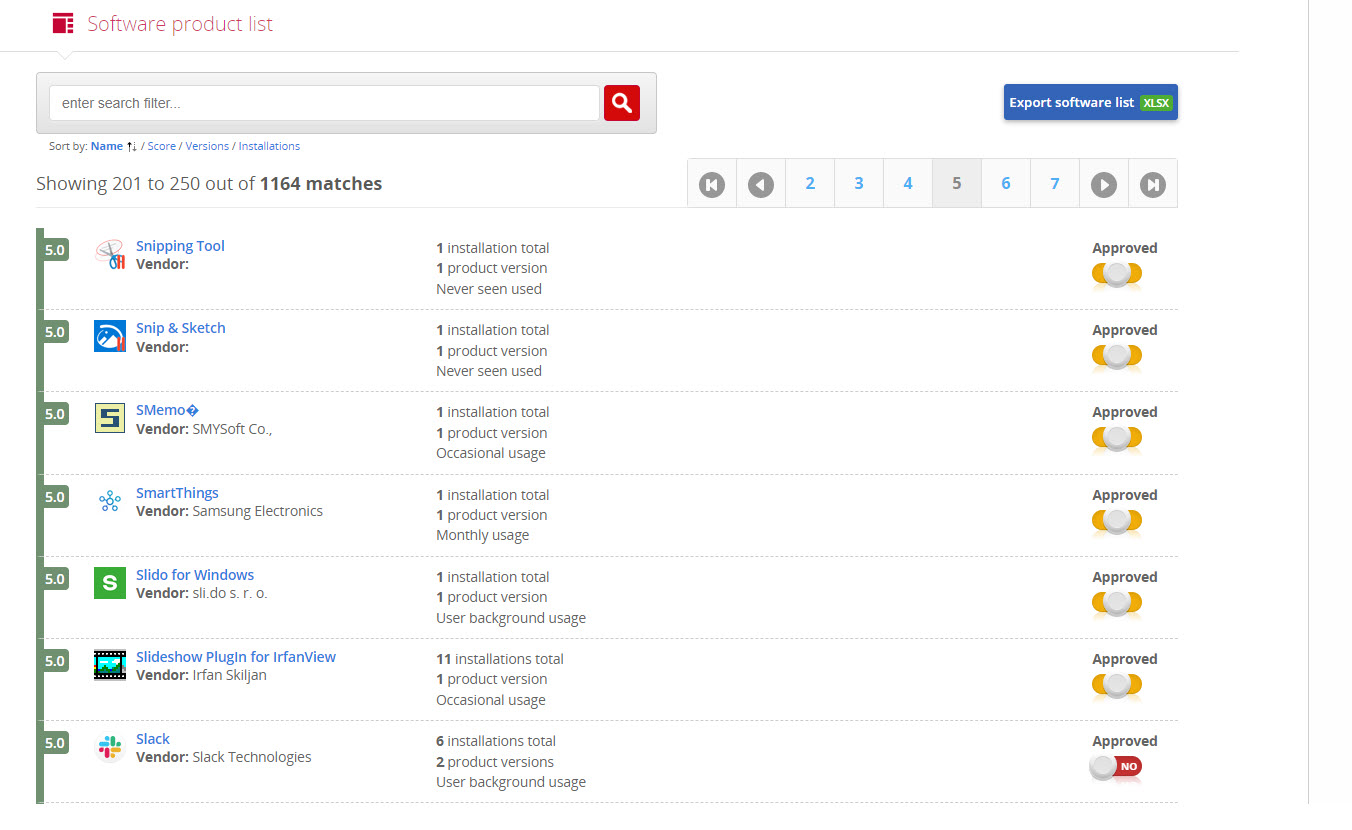Viewport: 1352px width, 830px height.
Task: Sort the list by Installations
Action: pyautogui.click(x=269, y=146)
